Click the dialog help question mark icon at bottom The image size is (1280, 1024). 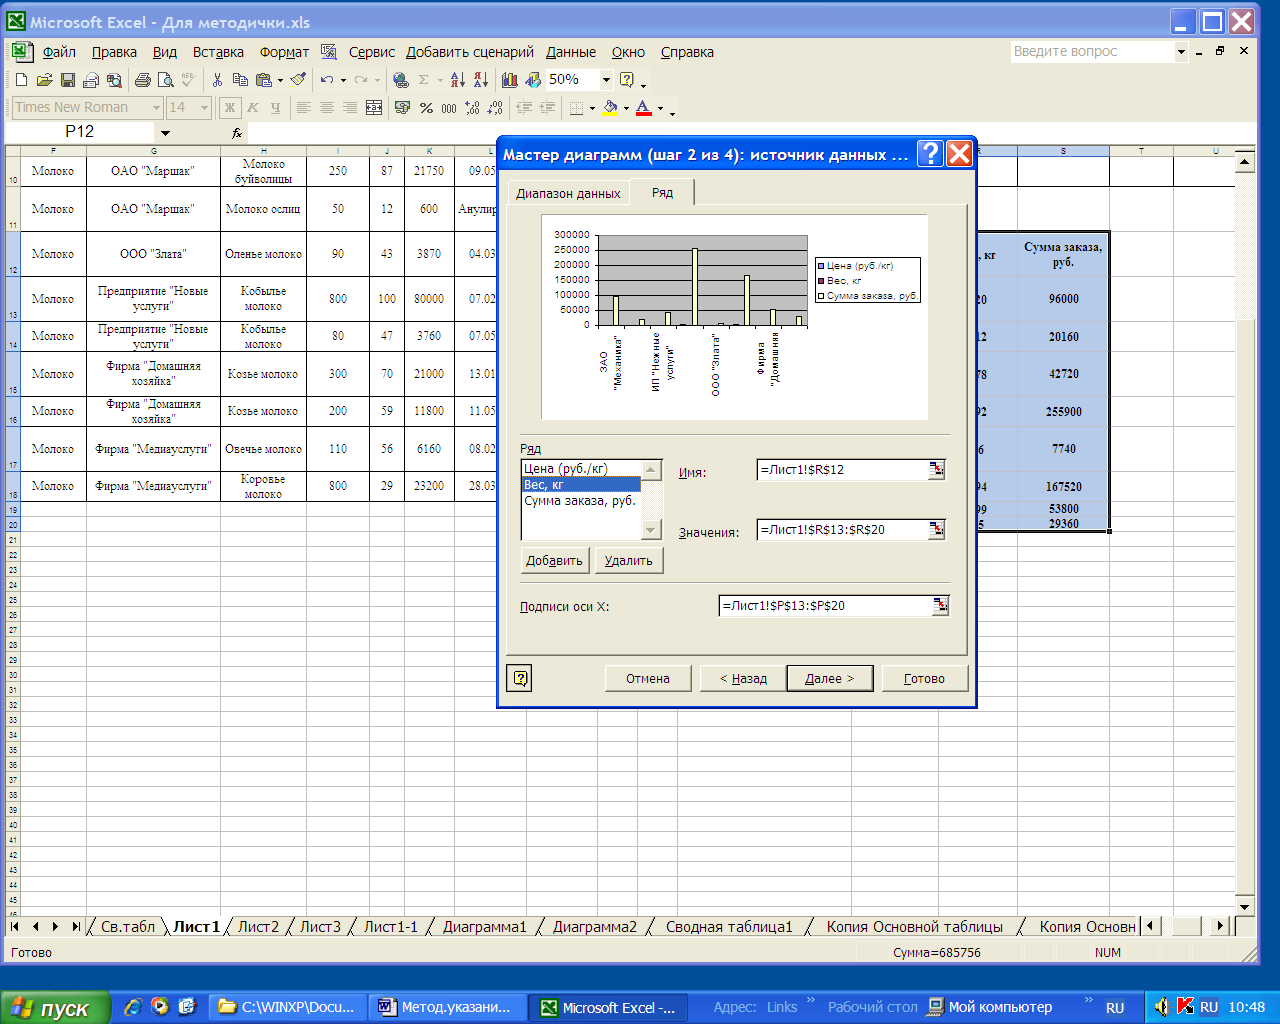[520, 678]
